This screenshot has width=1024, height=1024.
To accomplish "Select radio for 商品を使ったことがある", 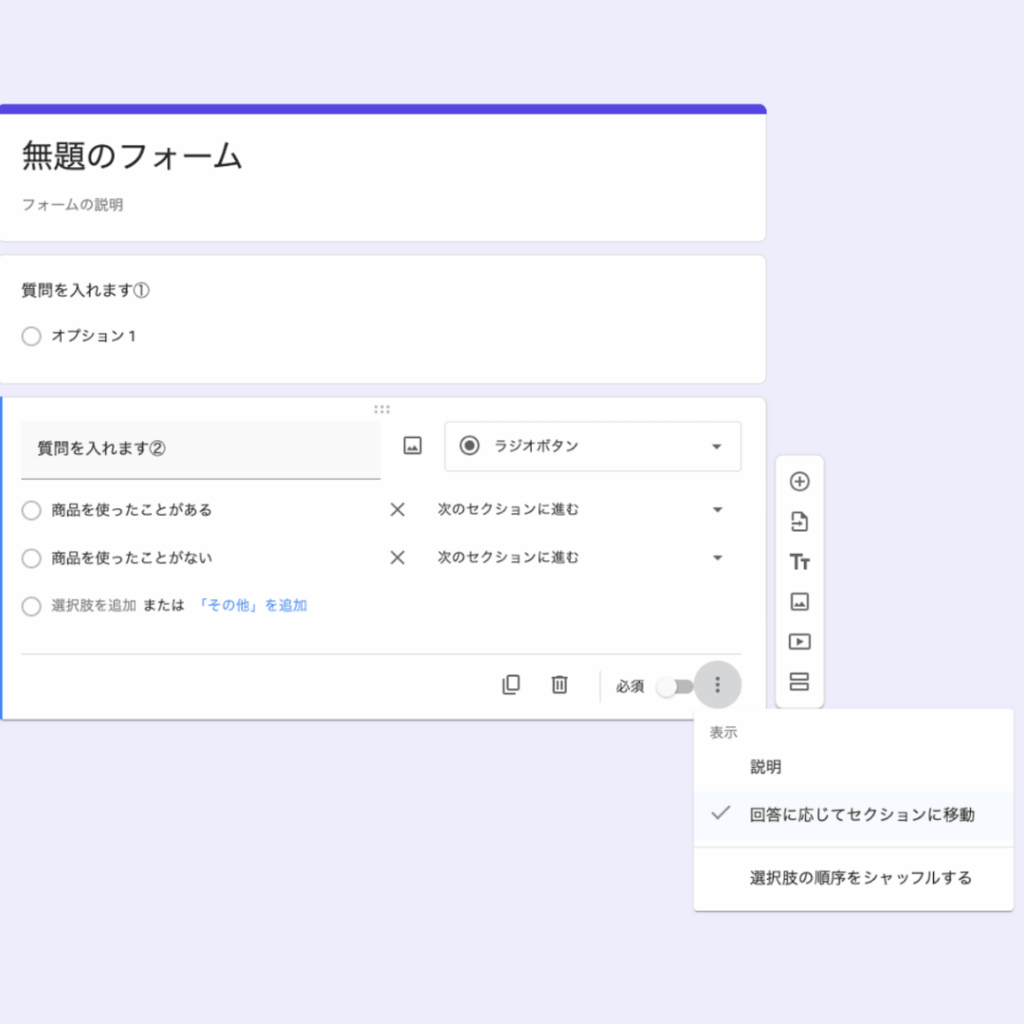I will (31, 510).
